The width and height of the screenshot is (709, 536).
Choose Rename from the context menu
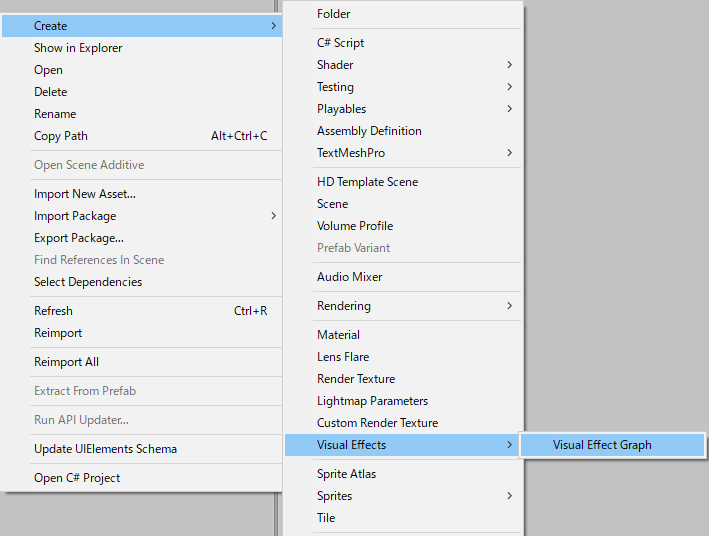pyautogui.click(x=142, y=114)
